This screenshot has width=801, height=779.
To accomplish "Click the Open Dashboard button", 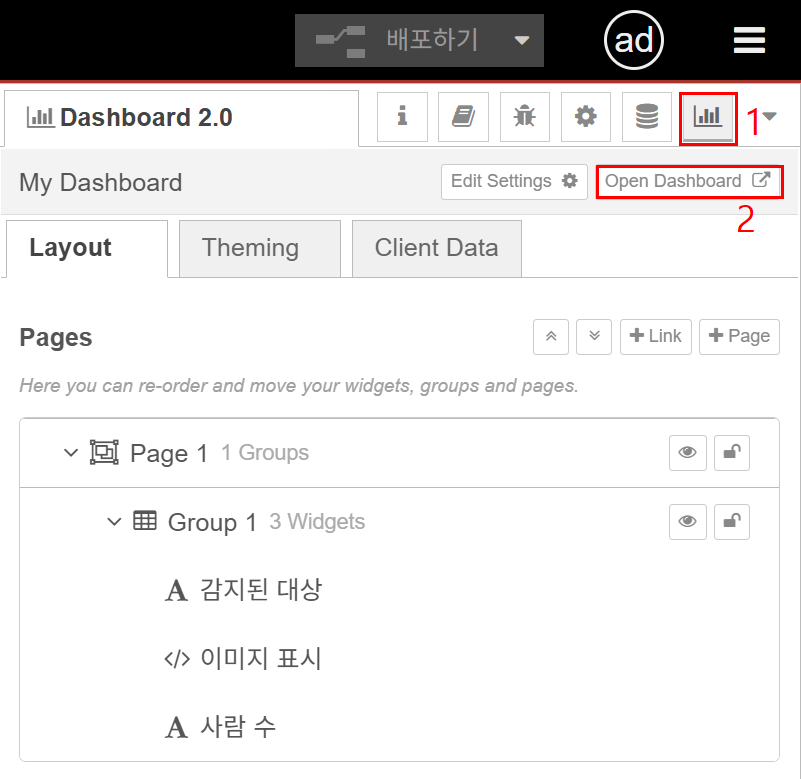I will tap(688, 182).
